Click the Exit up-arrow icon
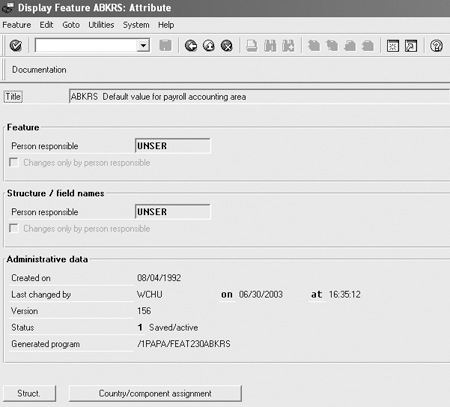The height and width of the screenshot is (407, 450). tap(209, 46)
